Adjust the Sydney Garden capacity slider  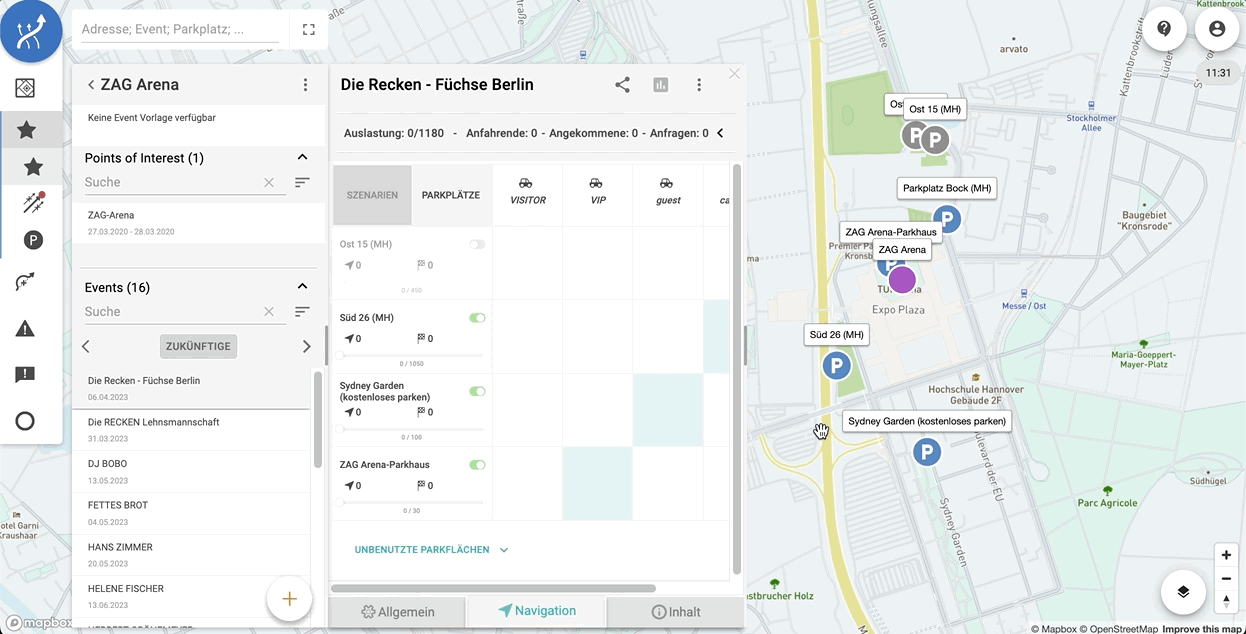click(411, 429)
